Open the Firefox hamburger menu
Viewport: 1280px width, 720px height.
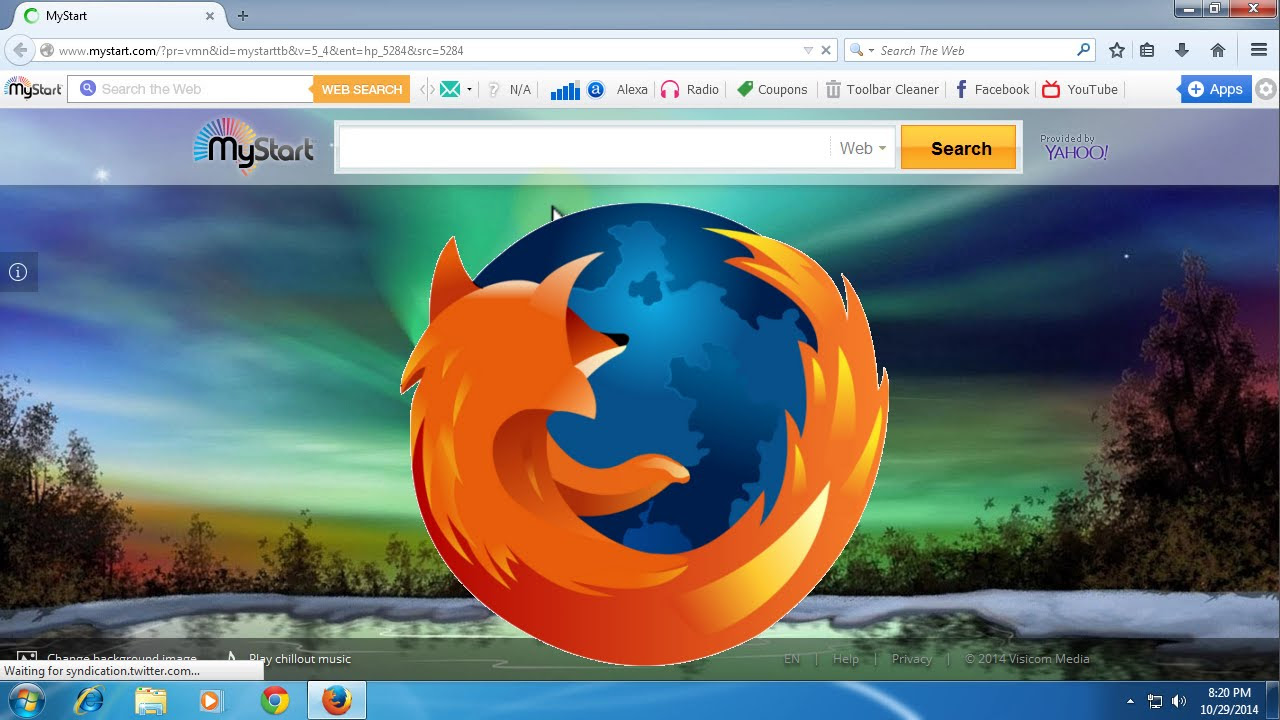coord(1259,50)
